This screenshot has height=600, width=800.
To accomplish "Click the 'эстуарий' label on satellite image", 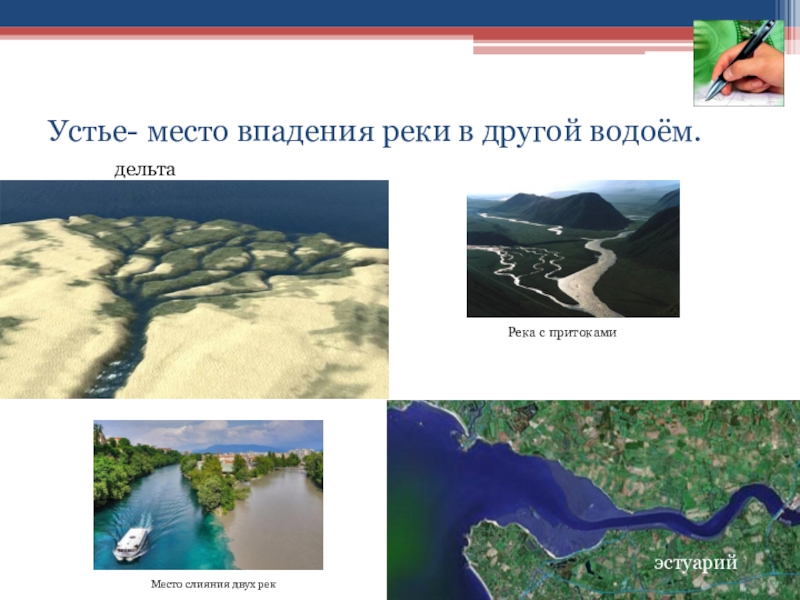I will (x=696, y=564).
